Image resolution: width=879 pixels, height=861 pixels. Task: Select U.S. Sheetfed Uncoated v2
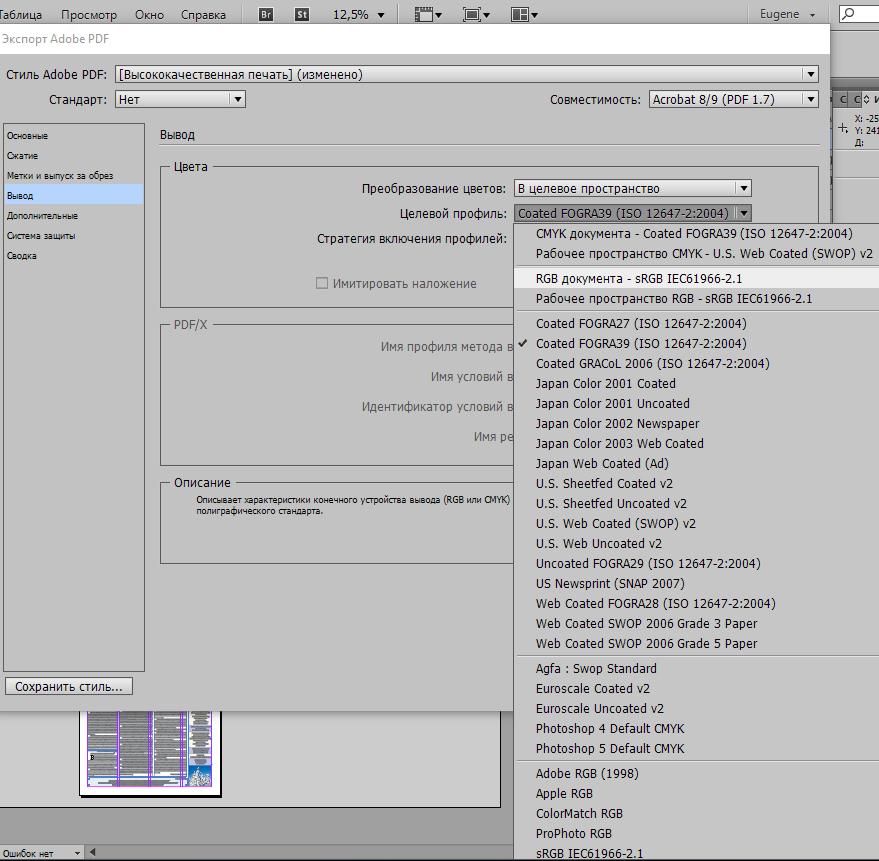click(x=696, y=503)
